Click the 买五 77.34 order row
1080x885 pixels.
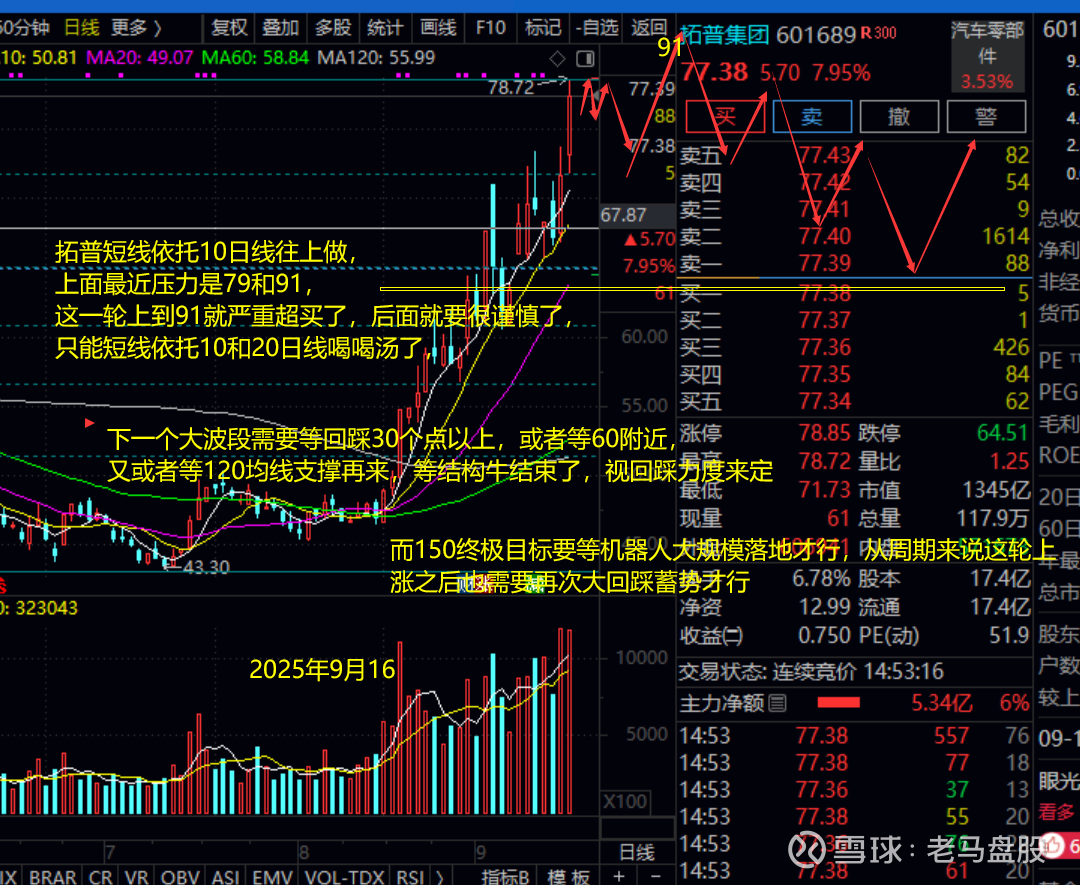pos(854,401)
